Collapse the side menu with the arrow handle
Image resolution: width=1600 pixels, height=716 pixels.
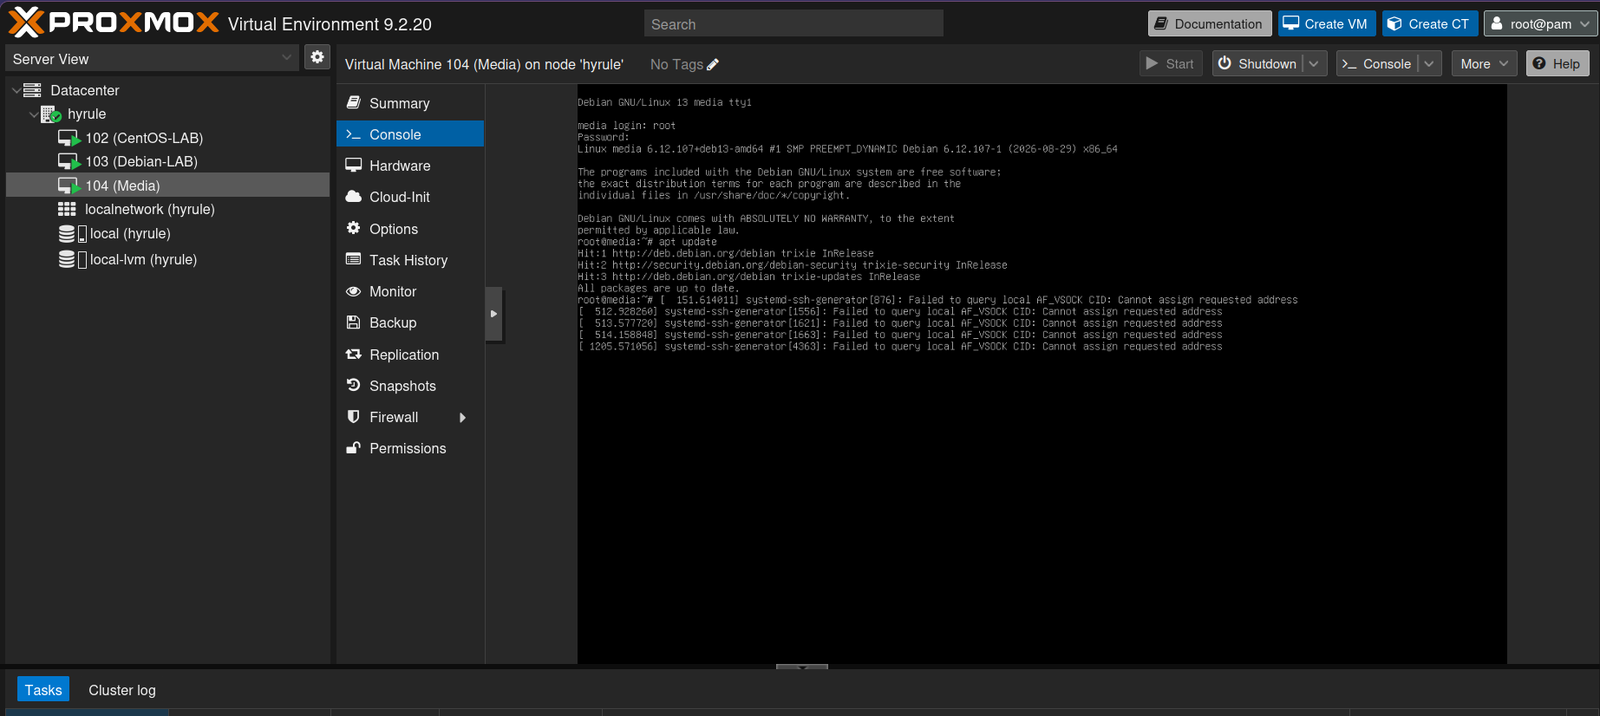tap(493, 314)
